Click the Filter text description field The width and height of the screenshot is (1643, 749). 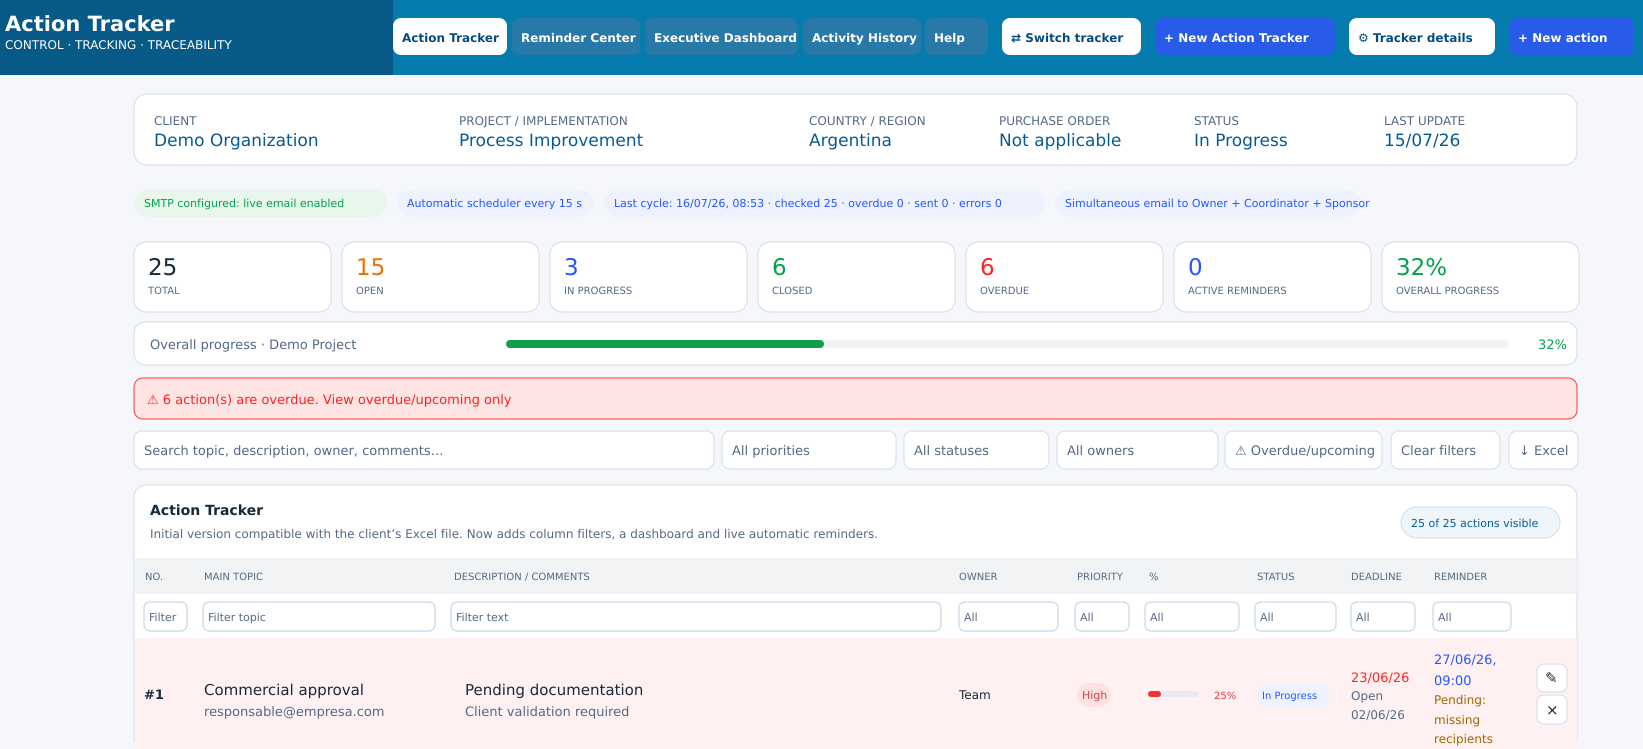tap(696, 617)
